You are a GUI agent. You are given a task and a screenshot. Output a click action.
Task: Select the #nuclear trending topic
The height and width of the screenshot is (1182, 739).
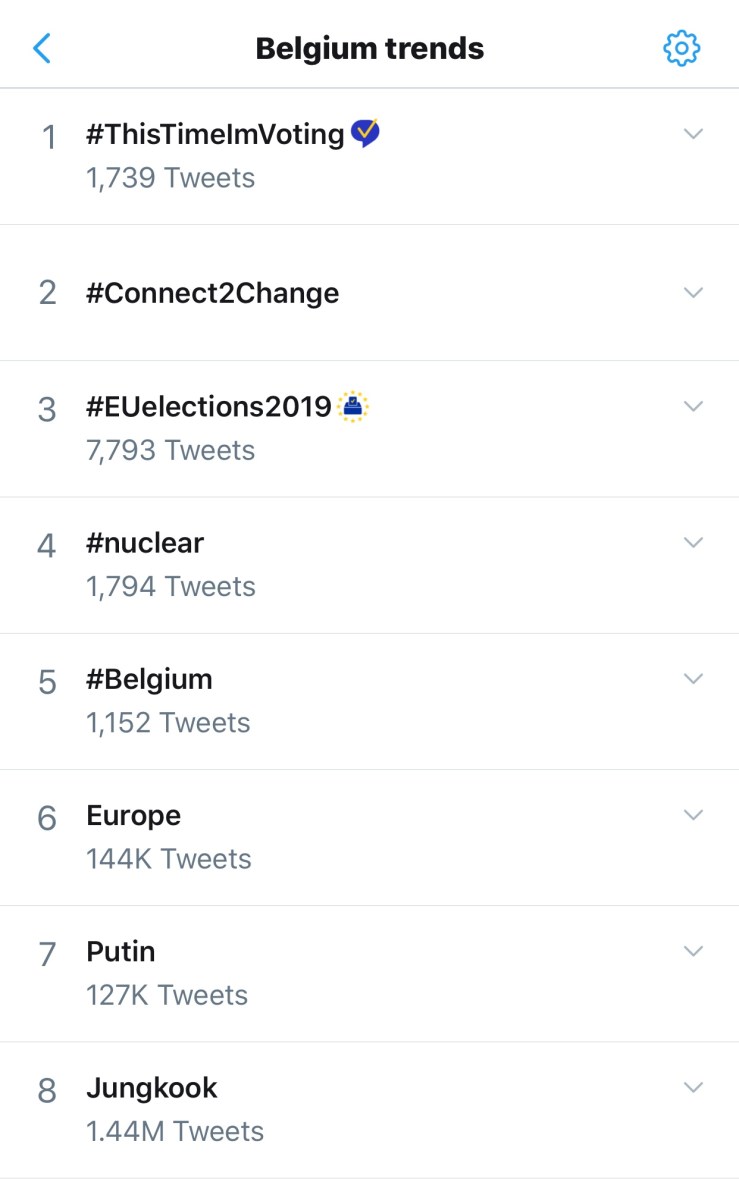[x=145, y=543]
